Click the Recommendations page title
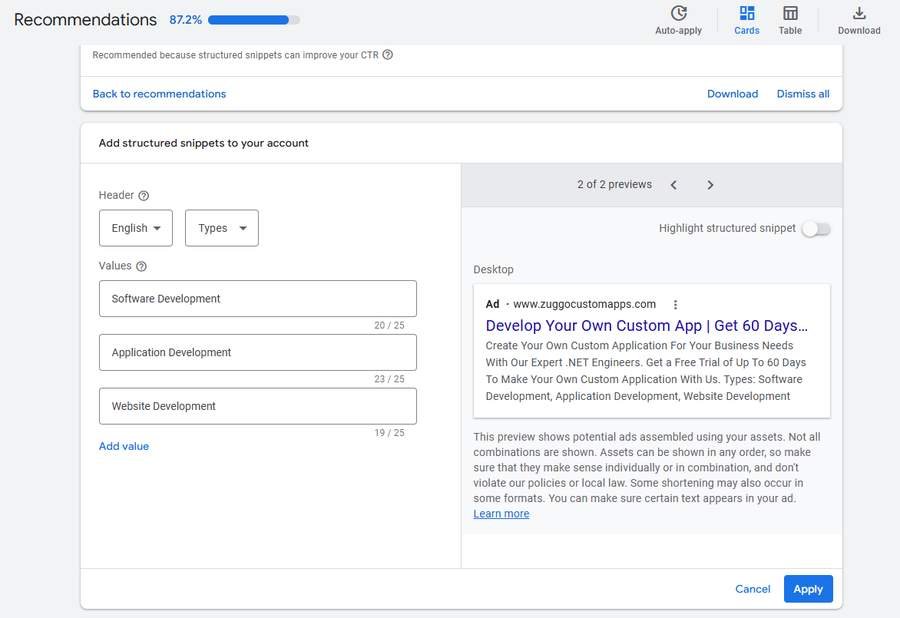 pos(85,20)
